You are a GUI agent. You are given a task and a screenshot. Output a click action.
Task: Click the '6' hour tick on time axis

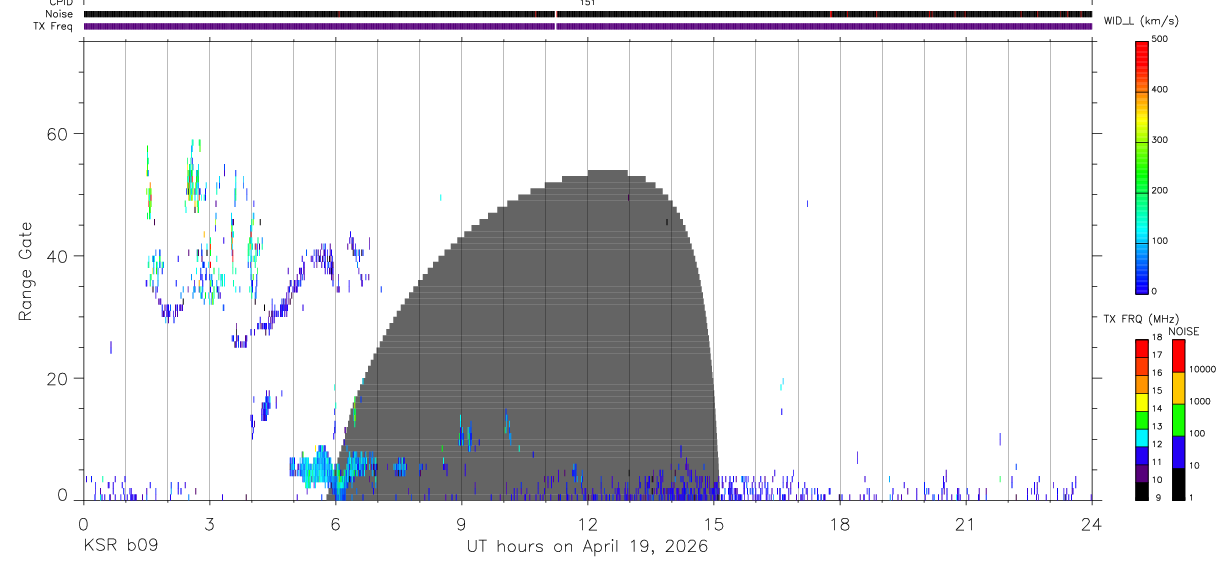[x=335, y=524]
